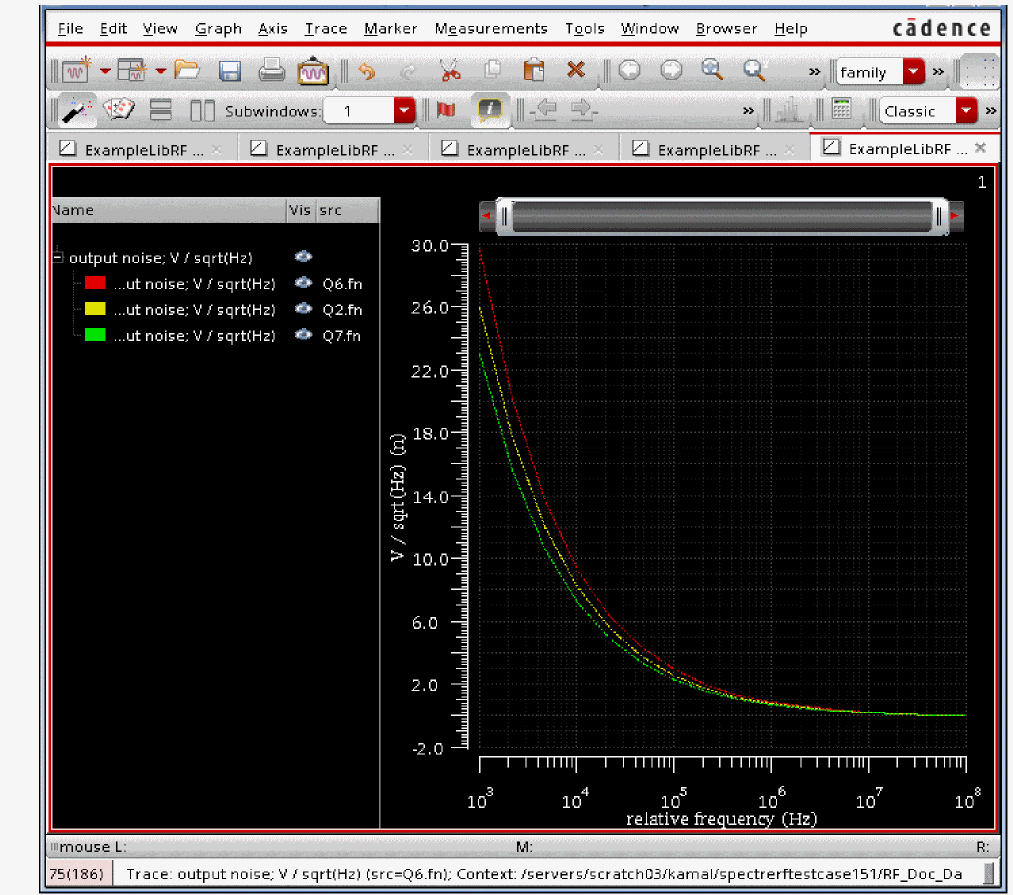Click the red flag marker icon
1013x895 pixels.
(446, 110)
